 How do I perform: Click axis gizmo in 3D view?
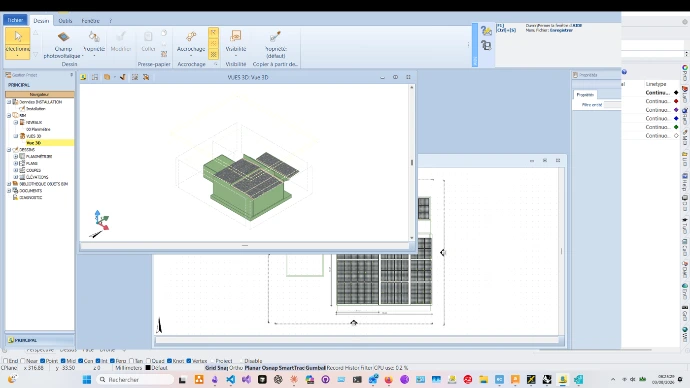pyautogui.click(x=101, y=220)
